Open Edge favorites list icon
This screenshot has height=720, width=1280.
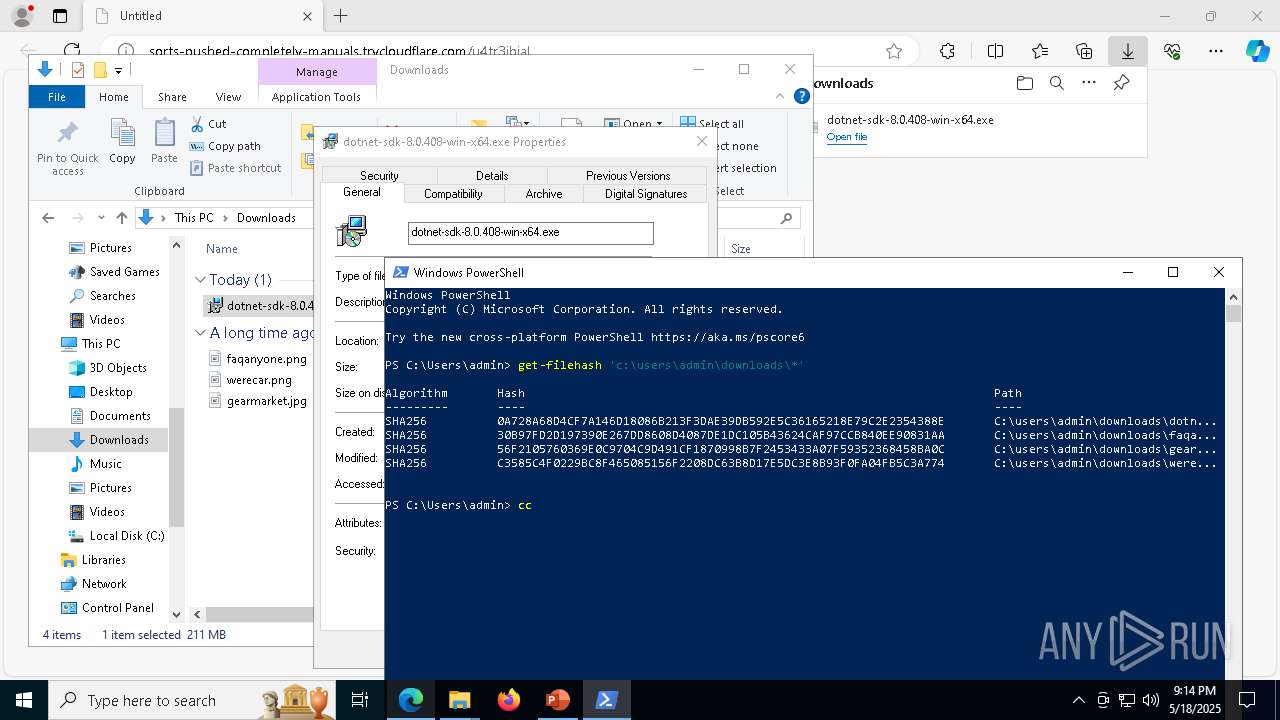coord(1040,51)
